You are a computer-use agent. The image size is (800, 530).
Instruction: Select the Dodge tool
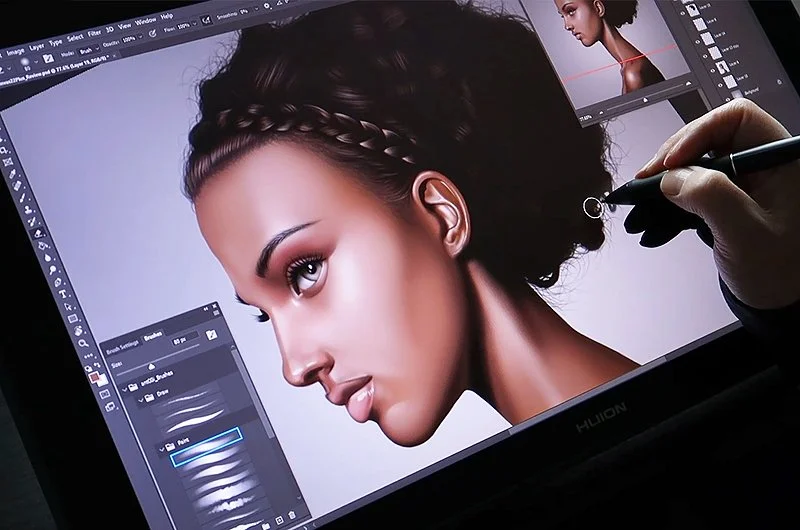53,270
